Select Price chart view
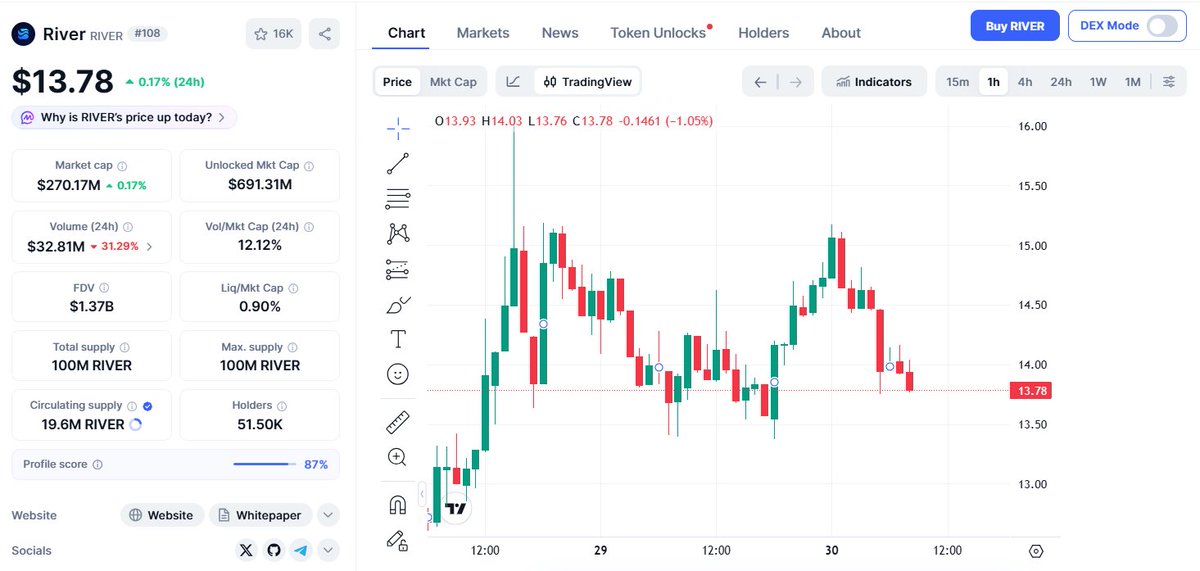Image resolution: width=1200 pixels, height=571 pixels. [397, 82]
